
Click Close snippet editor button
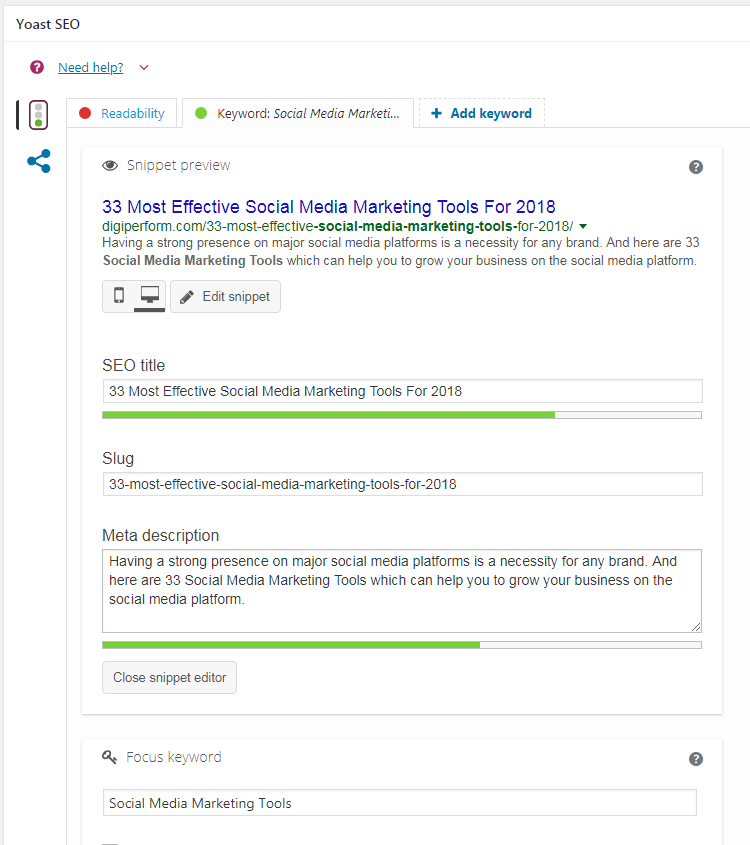pos(169,677)
